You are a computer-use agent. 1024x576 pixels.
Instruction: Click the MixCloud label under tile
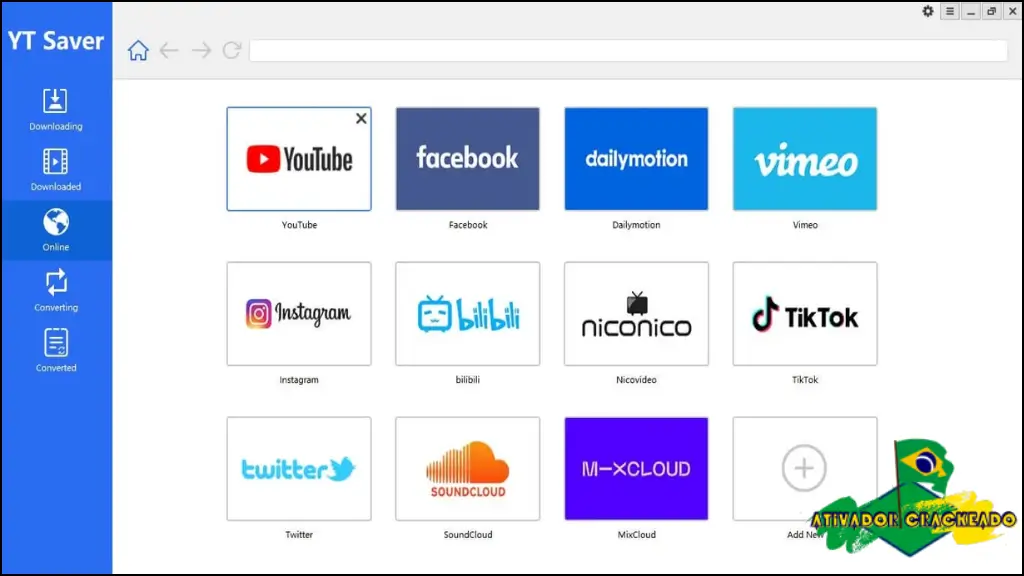point(636,534)
